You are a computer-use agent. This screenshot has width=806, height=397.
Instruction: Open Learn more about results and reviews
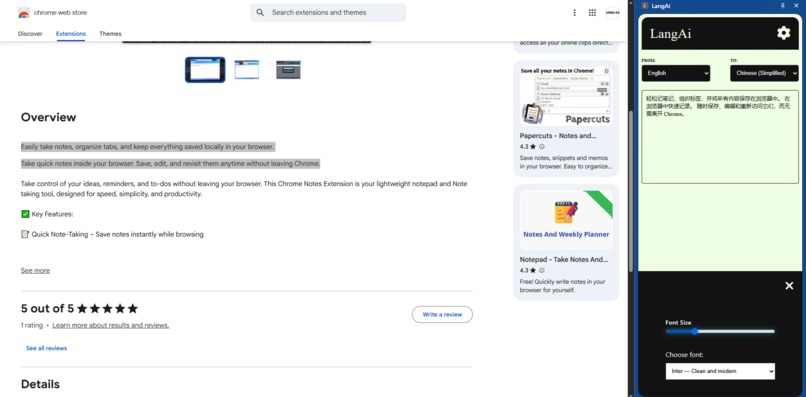point(111,325)
